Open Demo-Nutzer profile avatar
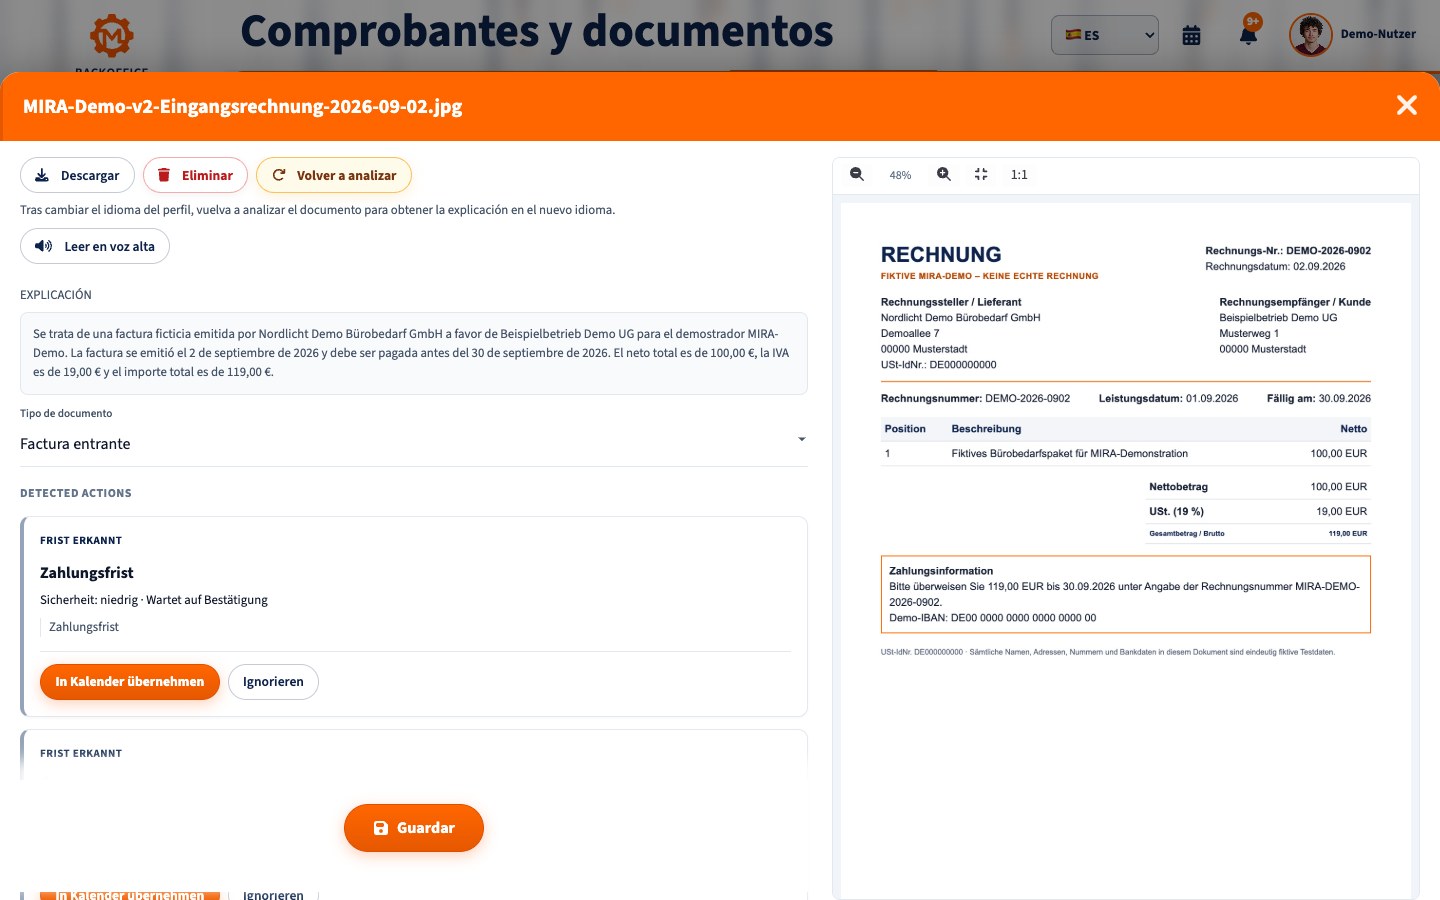The image size is (1440, 900). tap(1310, 35)
